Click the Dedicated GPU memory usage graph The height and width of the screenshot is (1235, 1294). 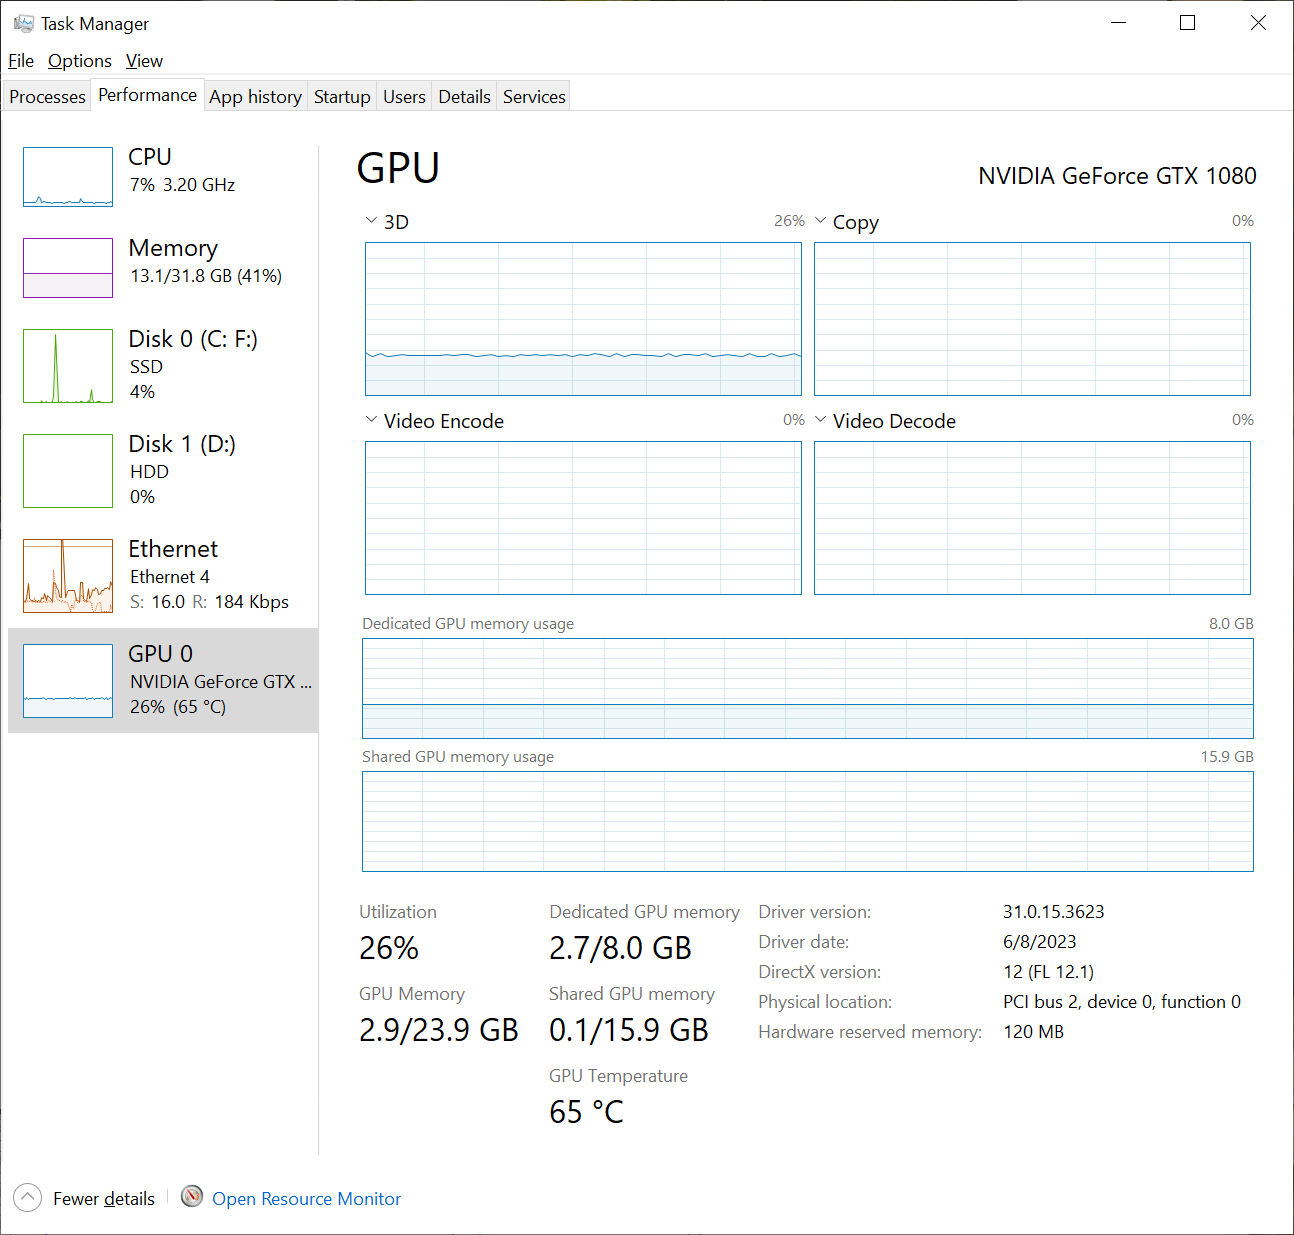[808, 688]
